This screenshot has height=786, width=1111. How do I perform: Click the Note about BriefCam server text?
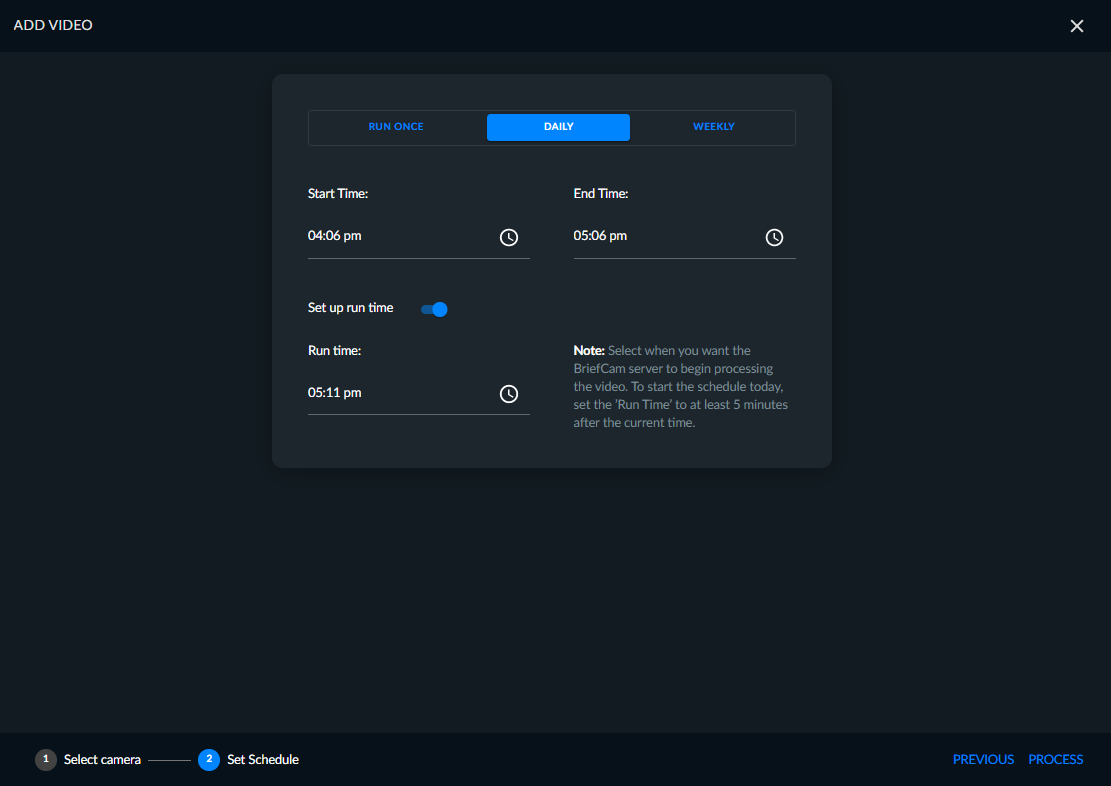681,386
